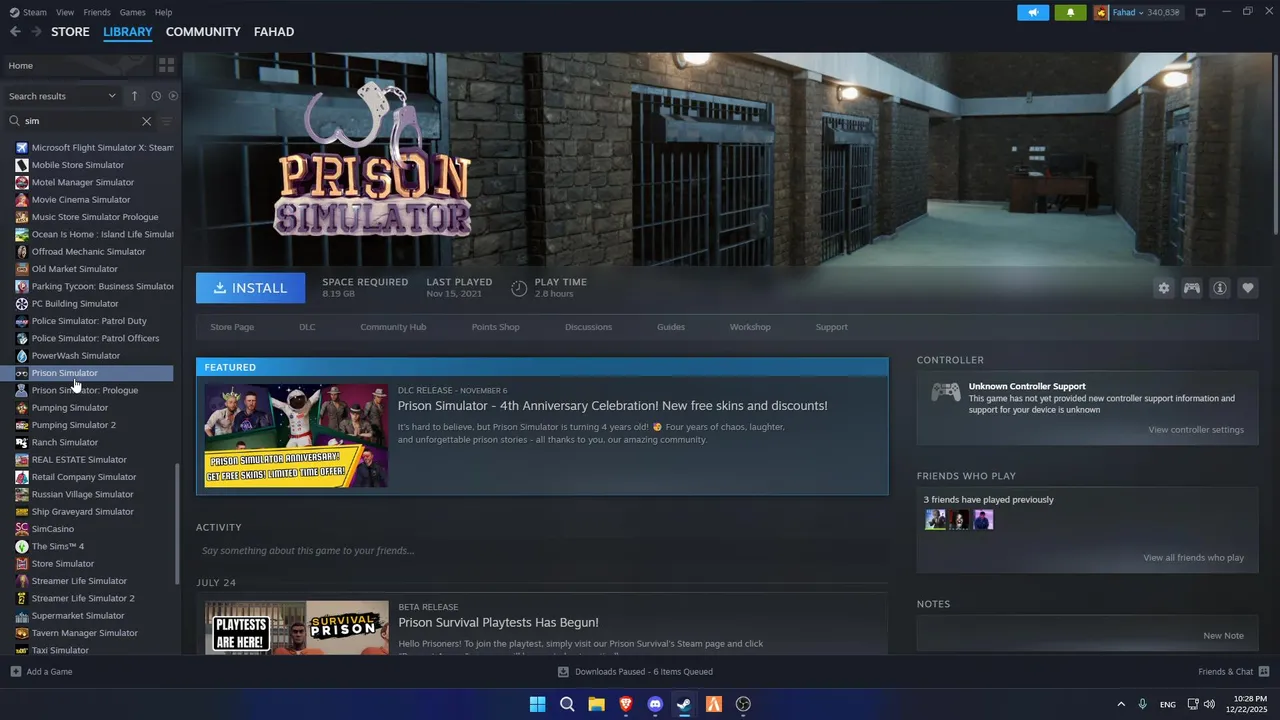1280x720 pixels.
Task: Click the blue INSTALL button
Action: [x=250, y=288]
